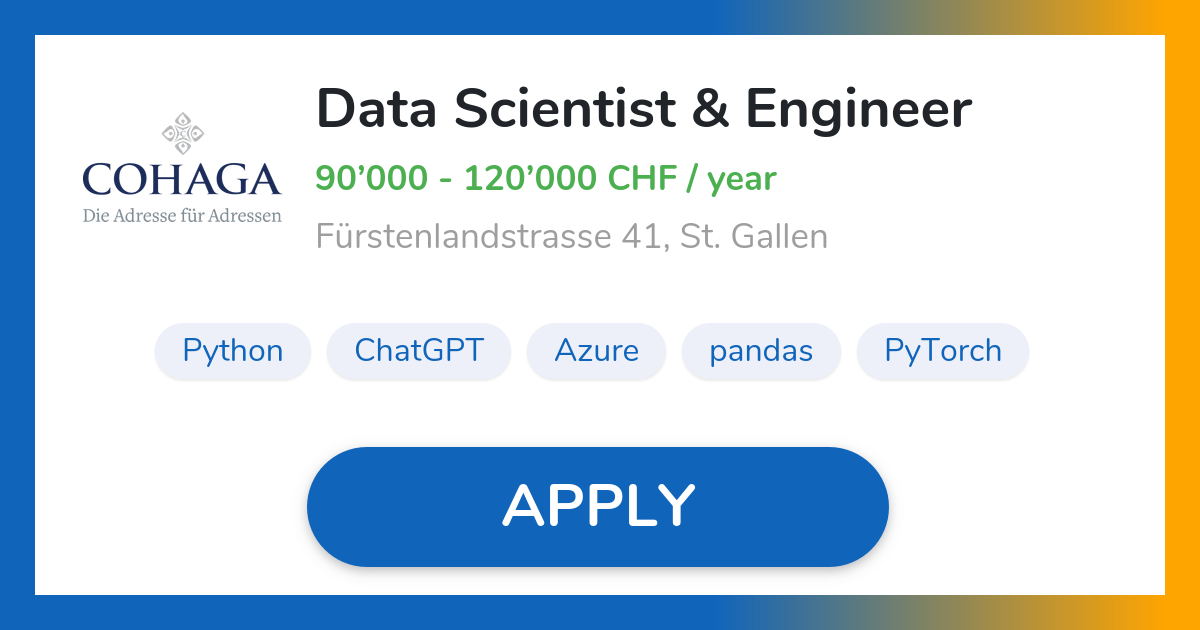Select the Azure skill tag
1200x630 pixels.
[x=596, y=351]
